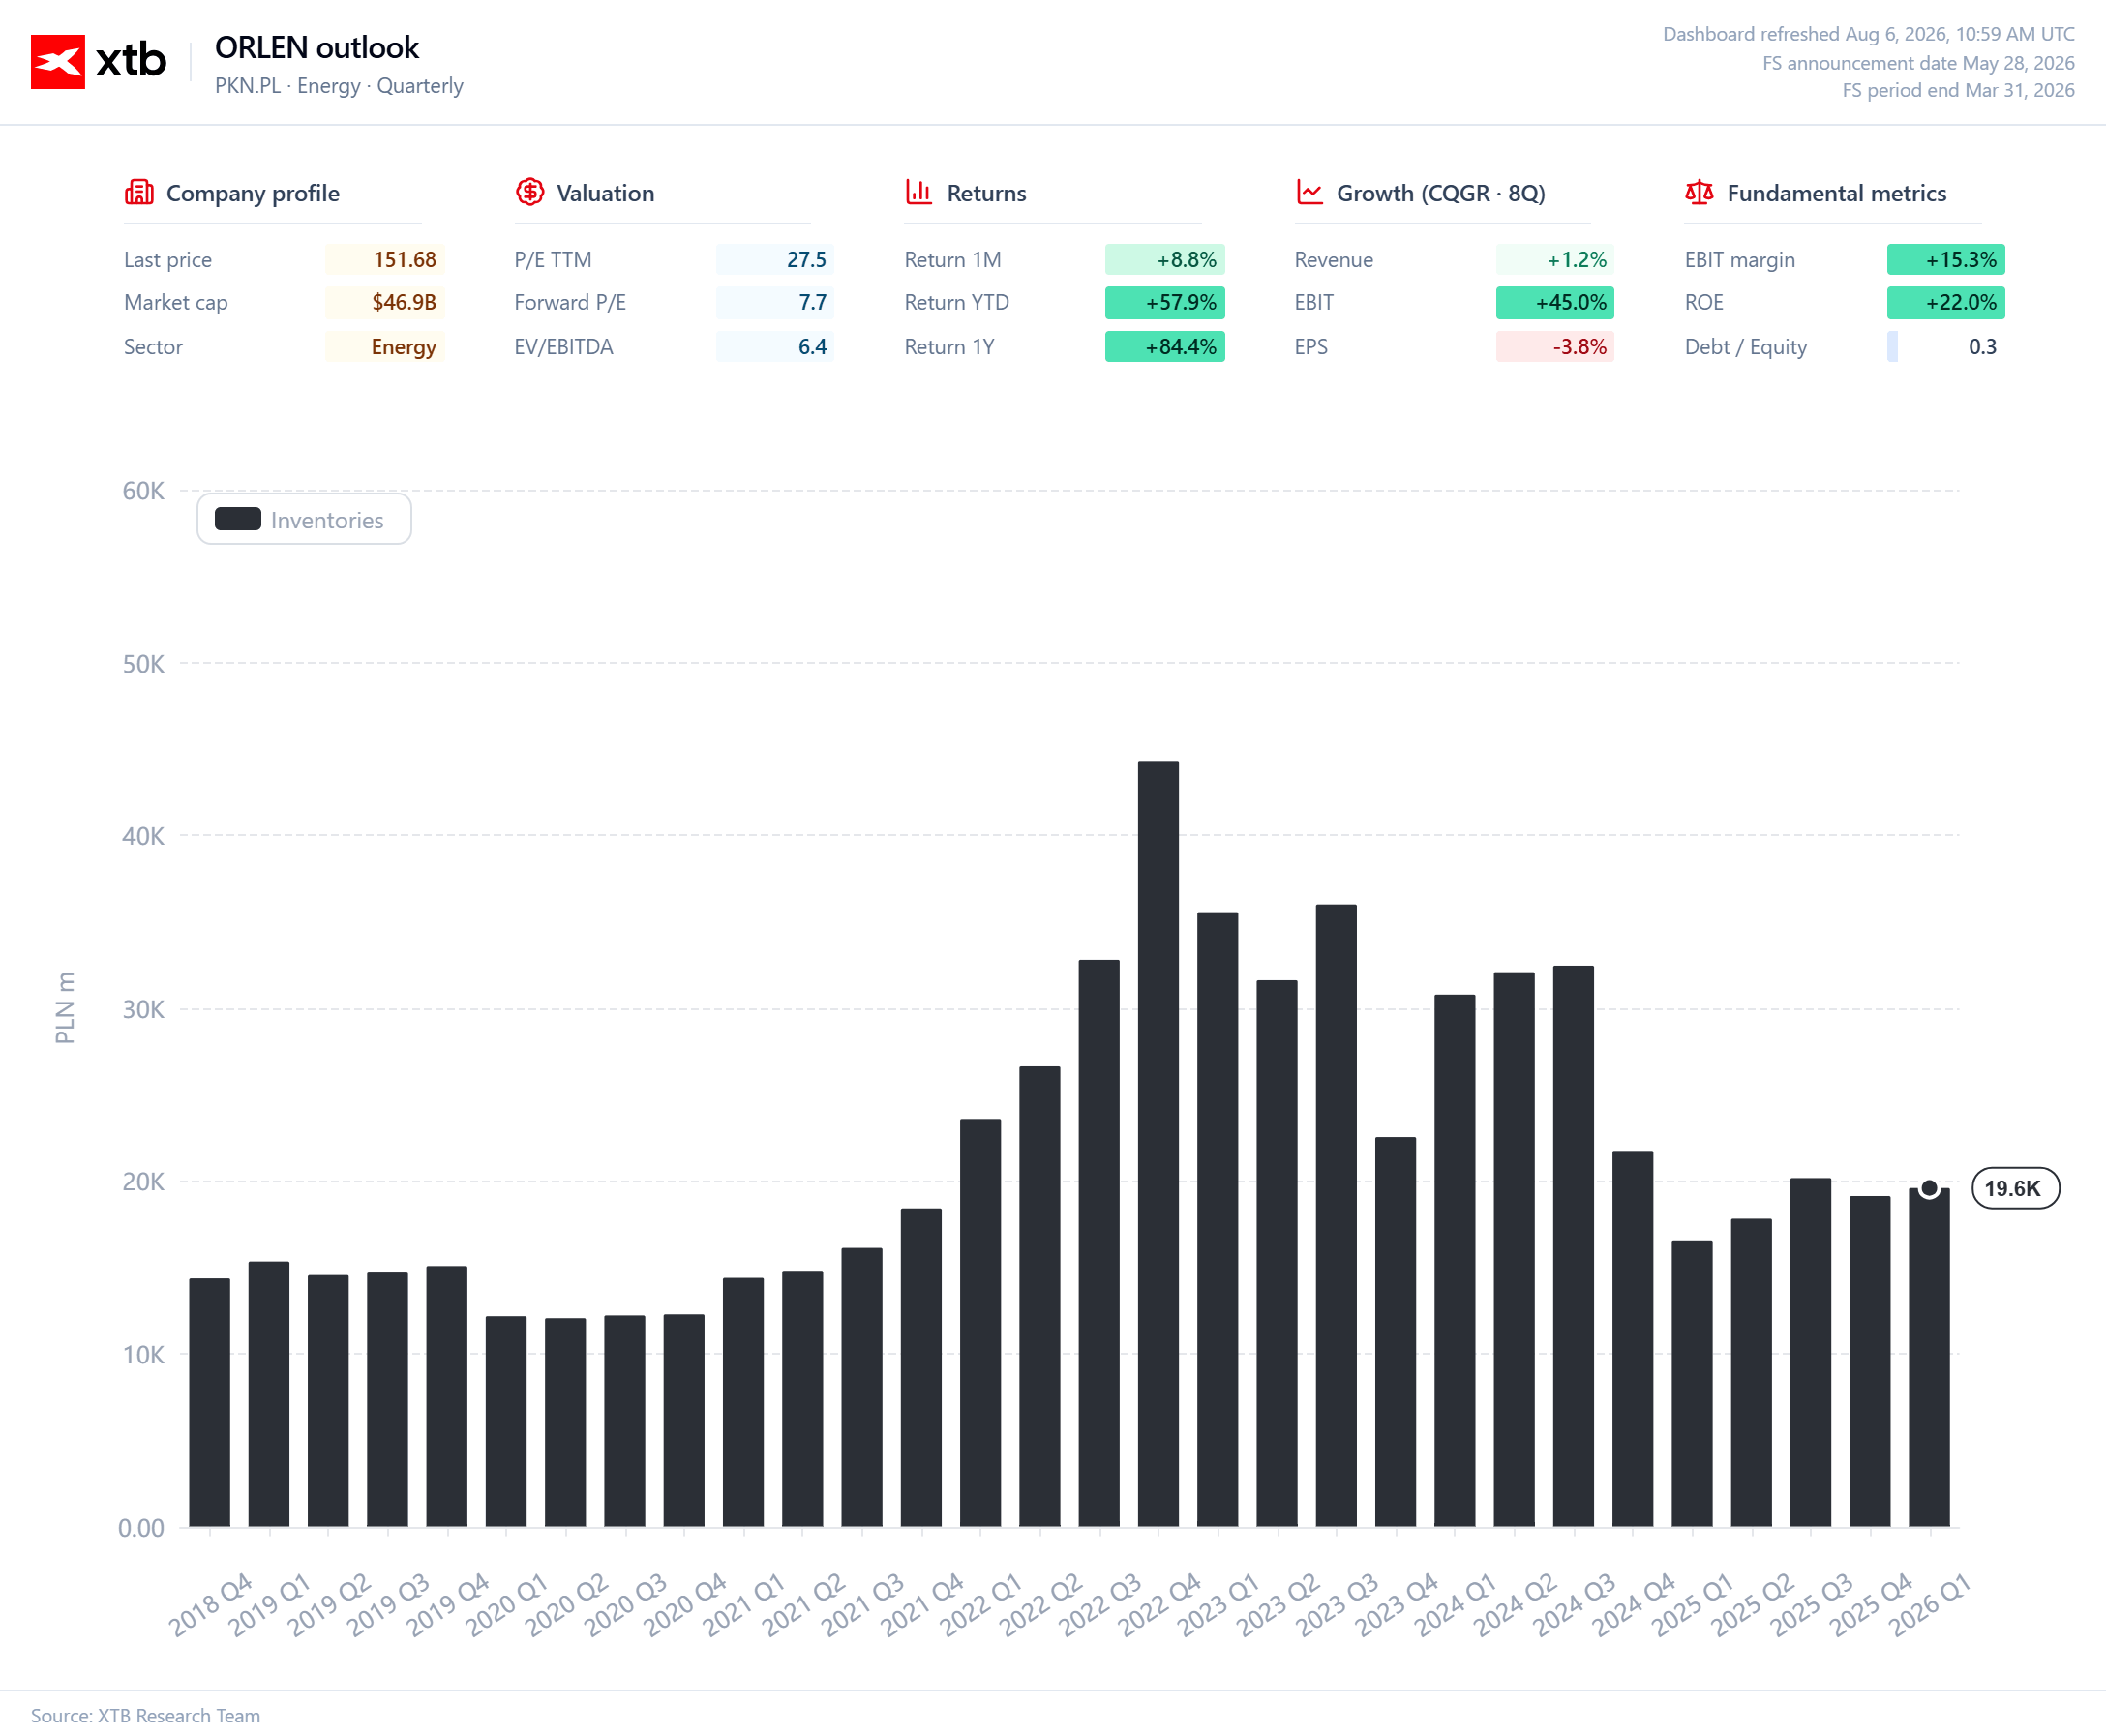The width and height of the screenshot is (2106, 1736).
Task: Click the Debt / Equity value 0.3
Action: 1982,346
